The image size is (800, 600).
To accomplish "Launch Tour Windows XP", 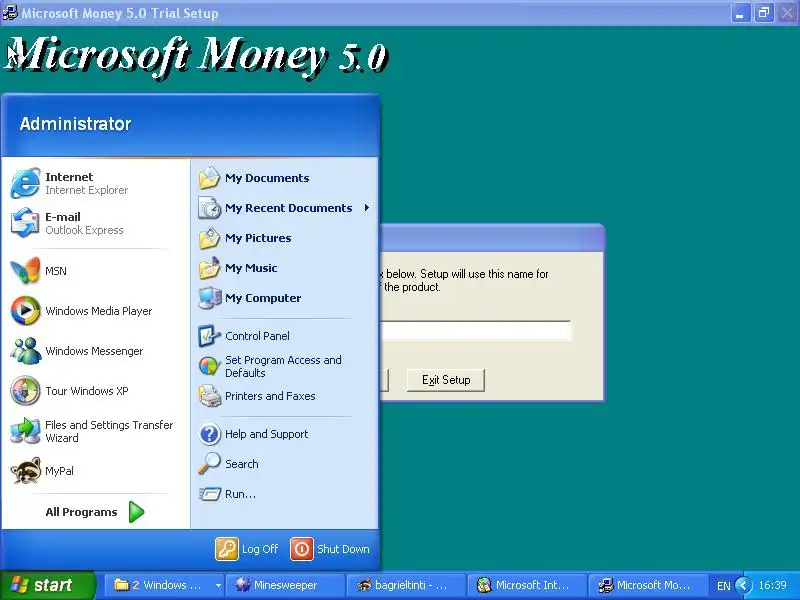I will point(95,391).
